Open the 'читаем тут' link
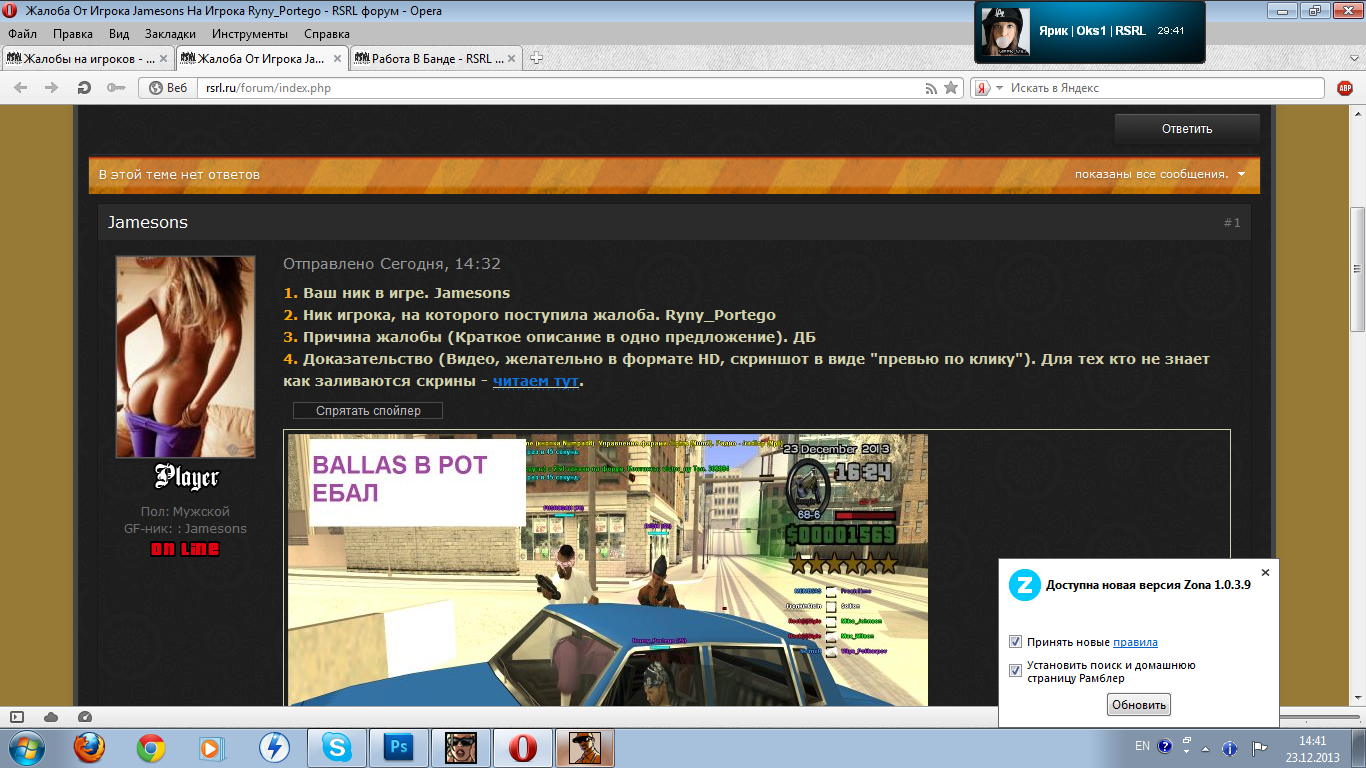 click(536, 381)
